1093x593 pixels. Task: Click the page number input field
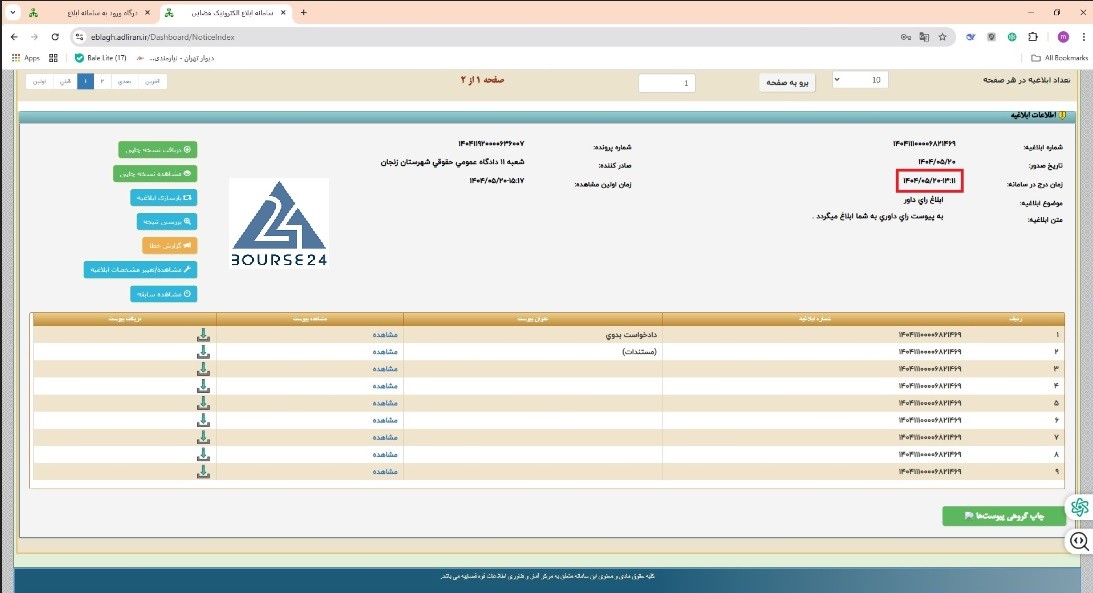pyautogui.click(x=667, y=83)
